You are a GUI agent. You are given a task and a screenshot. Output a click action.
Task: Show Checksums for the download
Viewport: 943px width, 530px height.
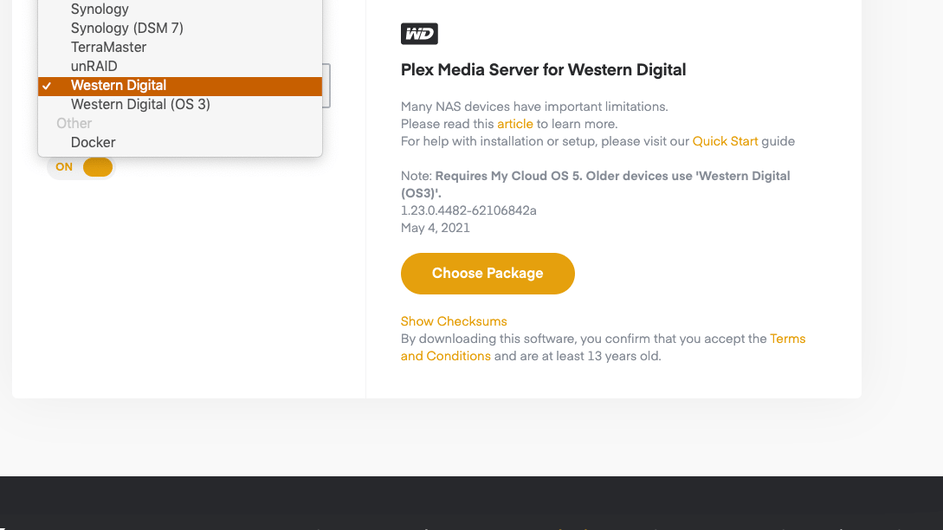click(x=453, y=321)
